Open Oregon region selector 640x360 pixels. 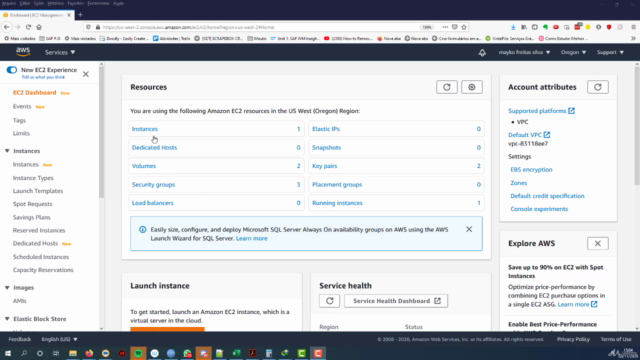(x=573, y=52)
